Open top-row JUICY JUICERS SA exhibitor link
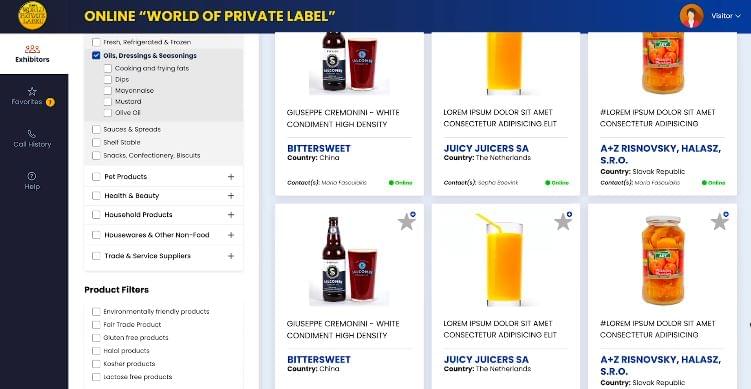The height and width of the screenshot is (389, 751). point(486,149)
